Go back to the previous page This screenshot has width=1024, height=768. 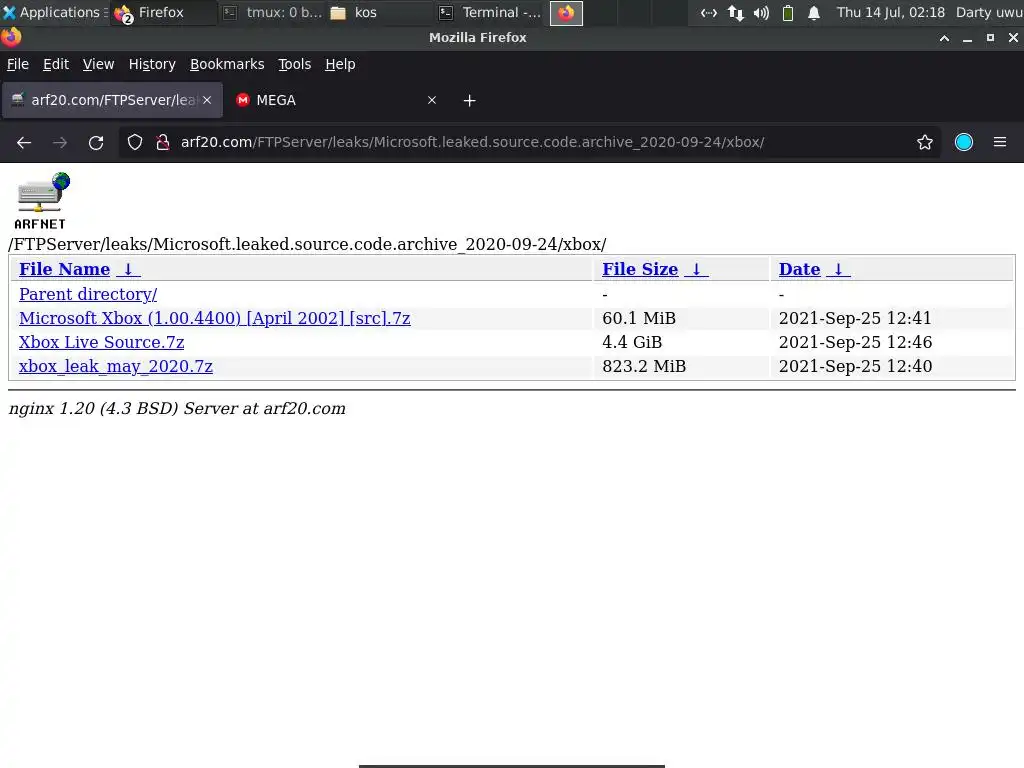click(x=24, y=142)
